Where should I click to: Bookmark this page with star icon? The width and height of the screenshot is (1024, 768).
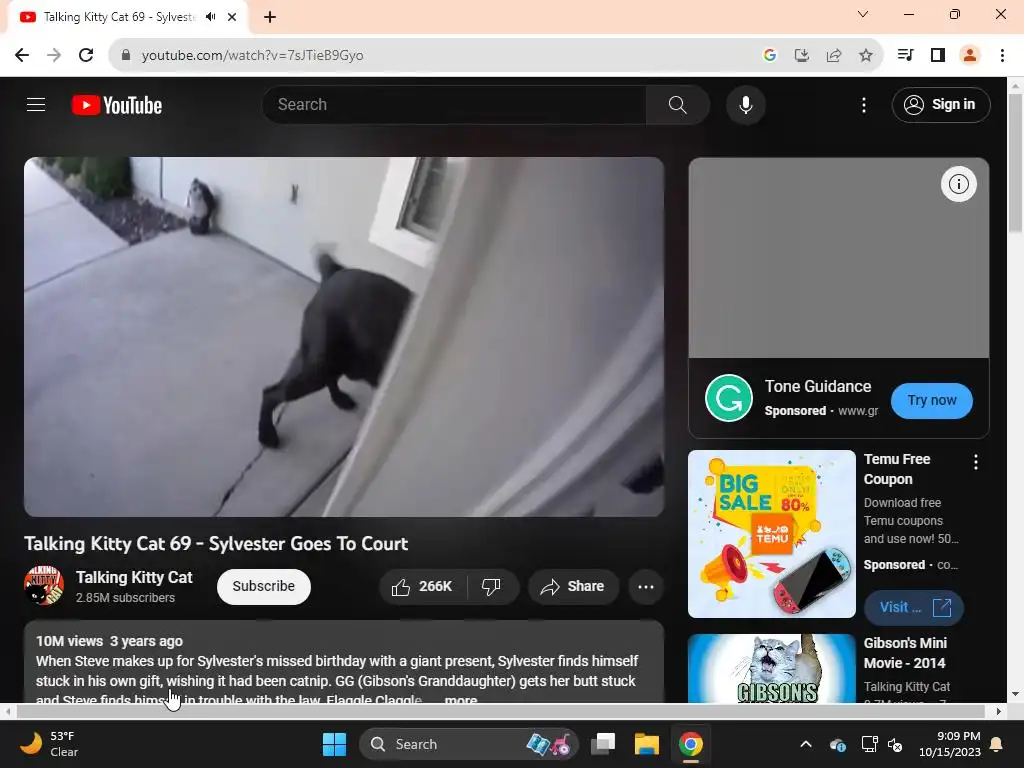point(865,55)
